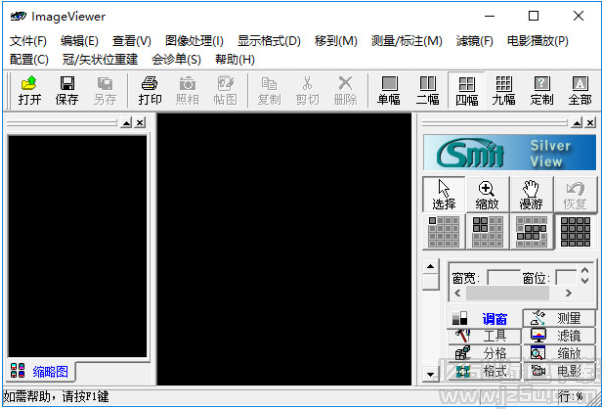Viewport: 603px width, 409px height.
Task: Open the 文件(F) menu
Action: (28, 41)
